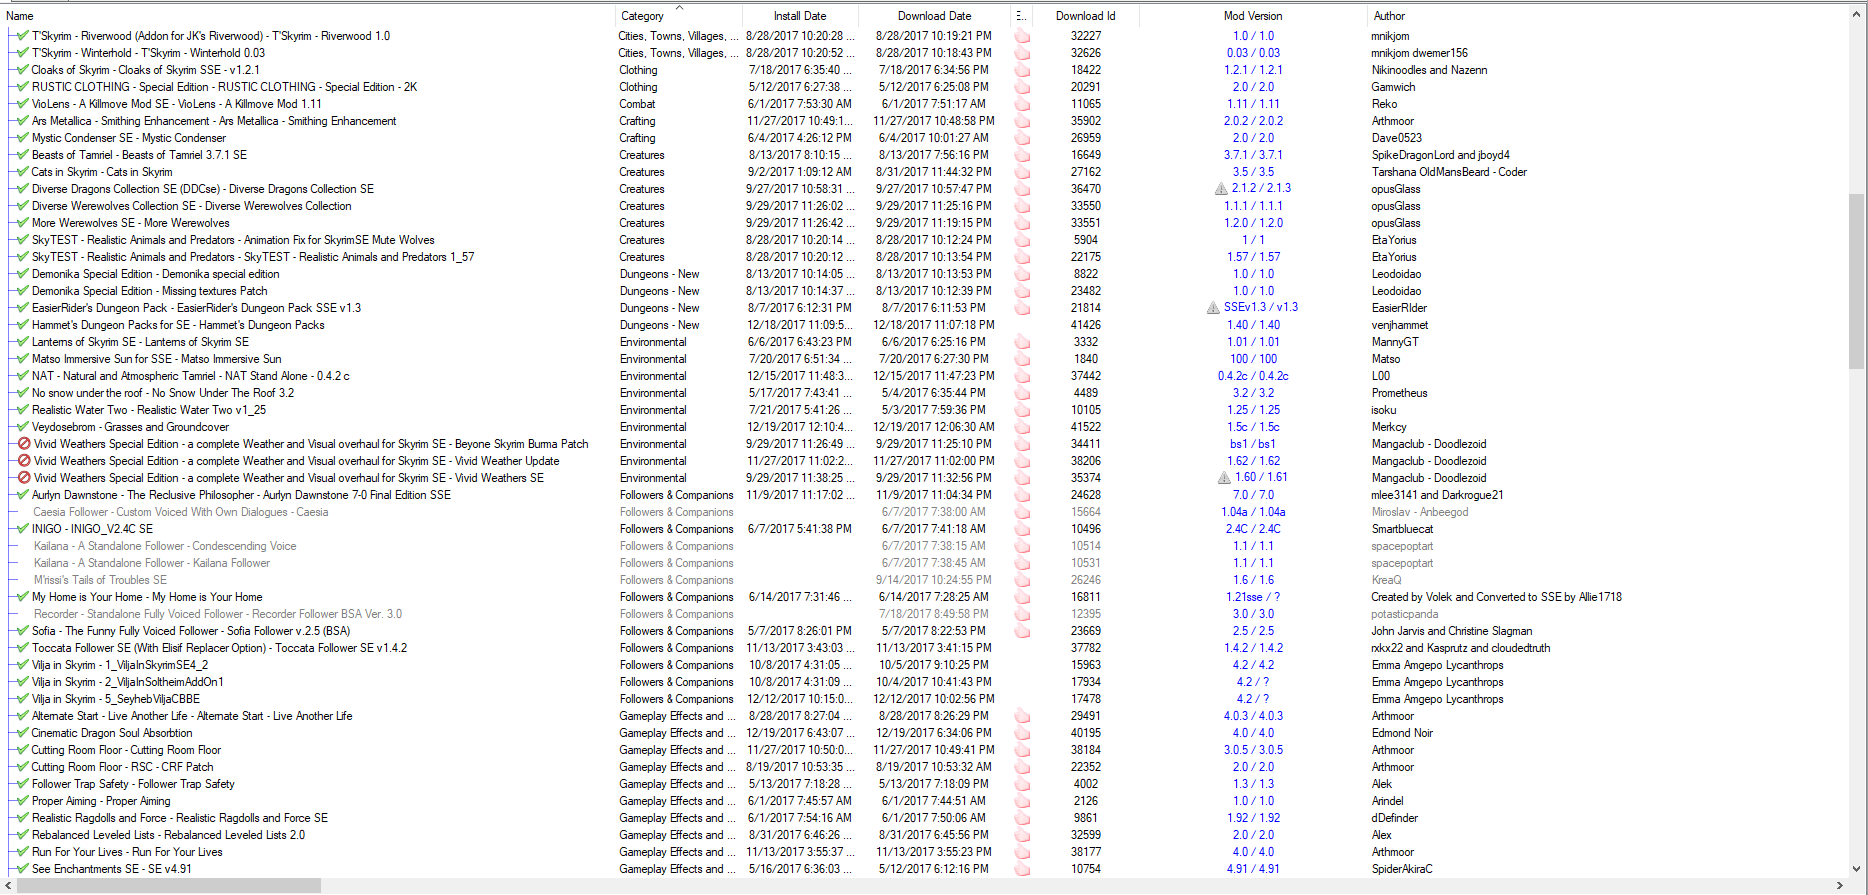
Task: Click red prohibited icon on Vivid Weather Update row
Action: point(25,461)
